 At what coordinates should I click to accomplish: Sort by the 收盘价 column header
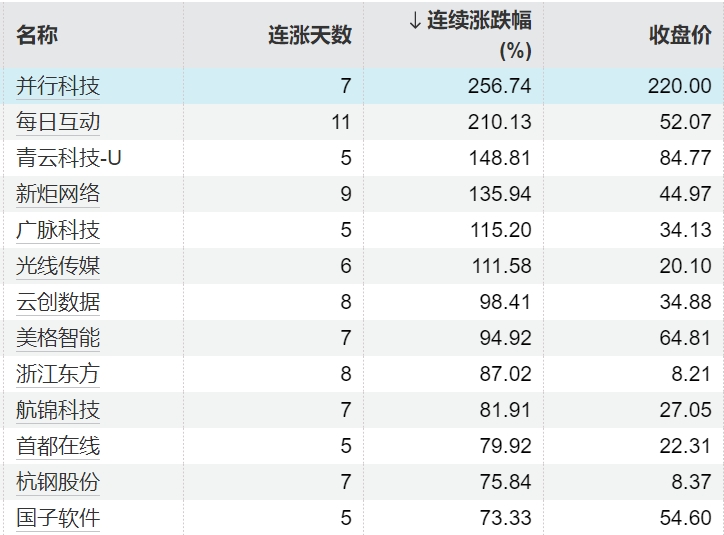tap(680, 35)
